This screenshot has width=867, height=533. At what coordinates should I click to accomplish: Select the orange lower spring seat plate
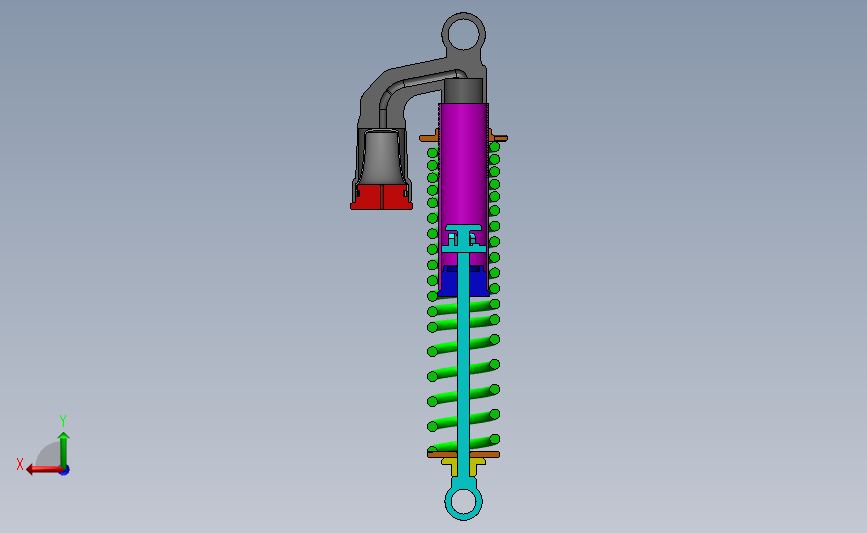(x=463, y=454)
